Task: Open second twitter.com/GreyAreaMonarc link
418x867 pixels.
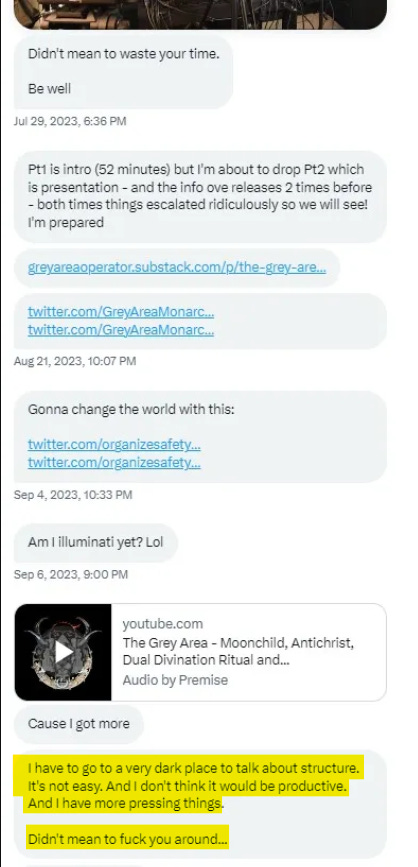Action: 121,330
